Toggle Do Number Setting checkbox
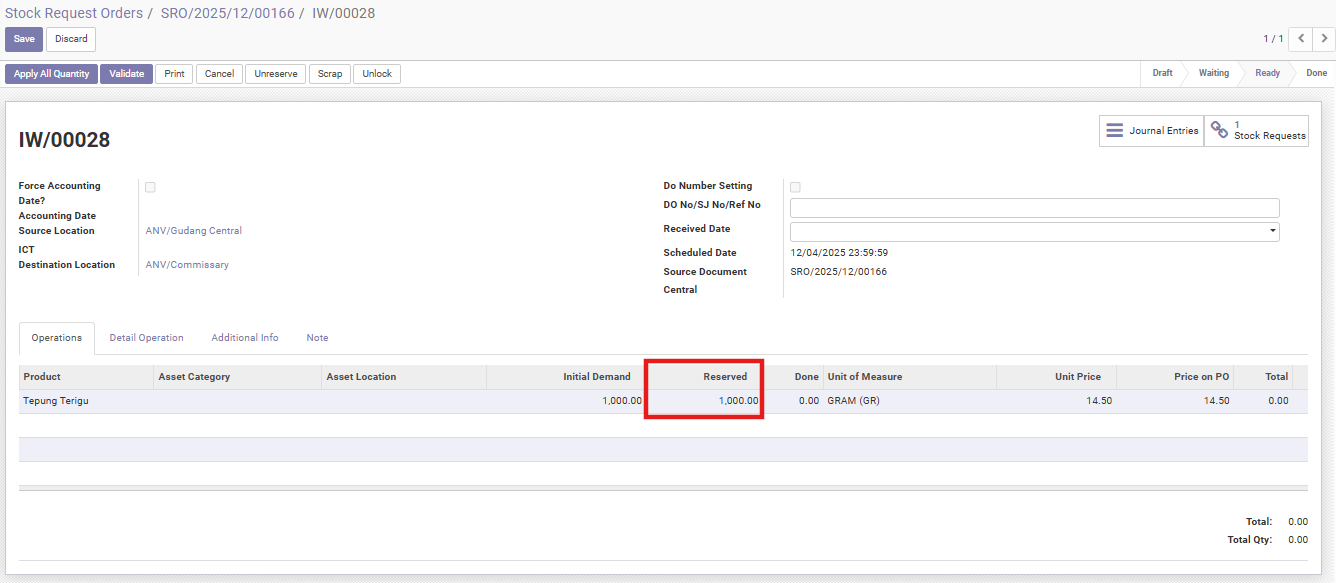Screen dimensions: 1336x583 pyautogui.click(x=795, y=187)
